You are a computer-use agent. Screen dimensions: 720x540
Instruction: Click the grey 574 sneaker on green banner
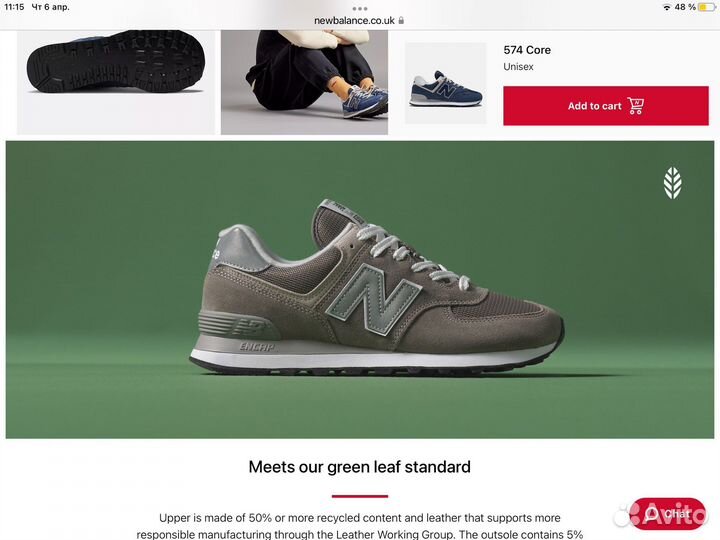[377, 288]
